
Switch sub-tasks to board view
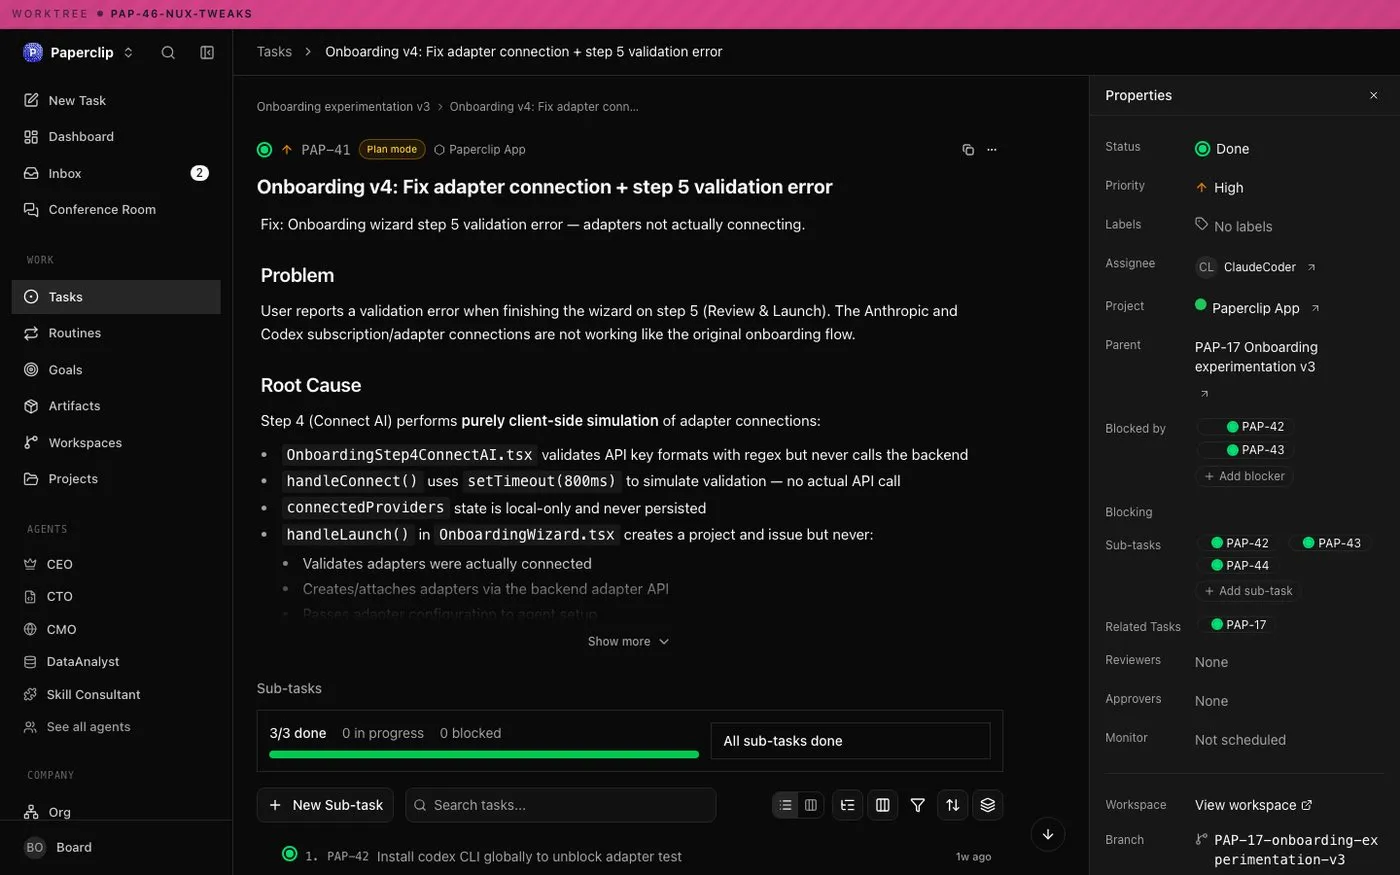click(x=811, y=805)
